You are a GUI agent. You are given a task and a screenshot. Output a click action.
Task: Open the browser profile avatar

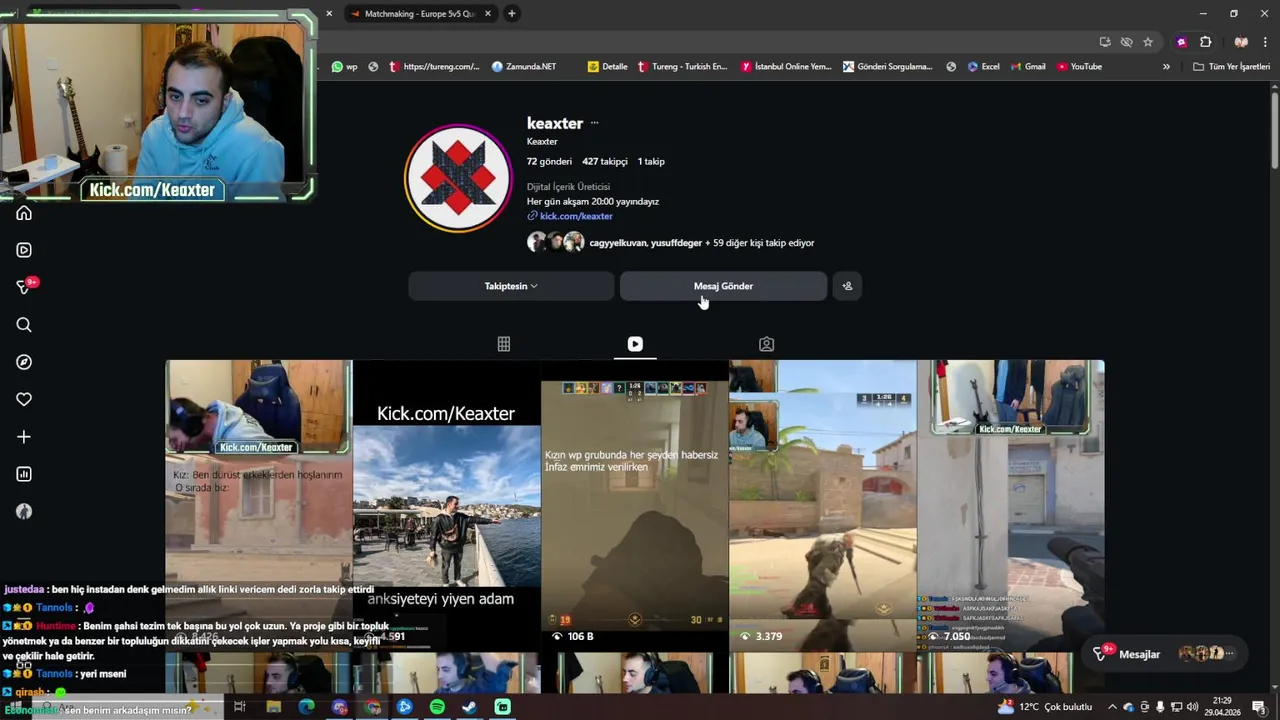1241,42
